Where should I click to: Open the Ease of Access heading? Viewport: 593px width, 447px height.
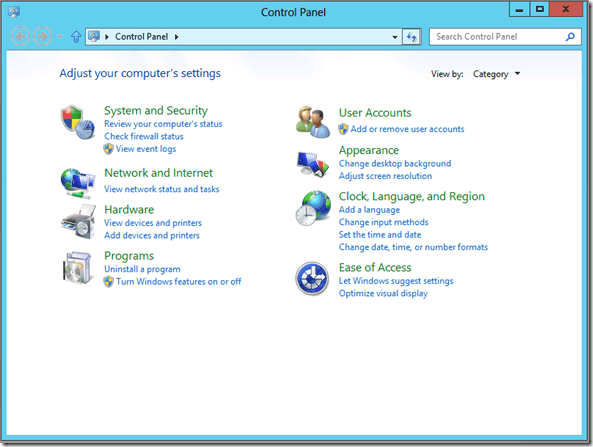tap(375, 268)
